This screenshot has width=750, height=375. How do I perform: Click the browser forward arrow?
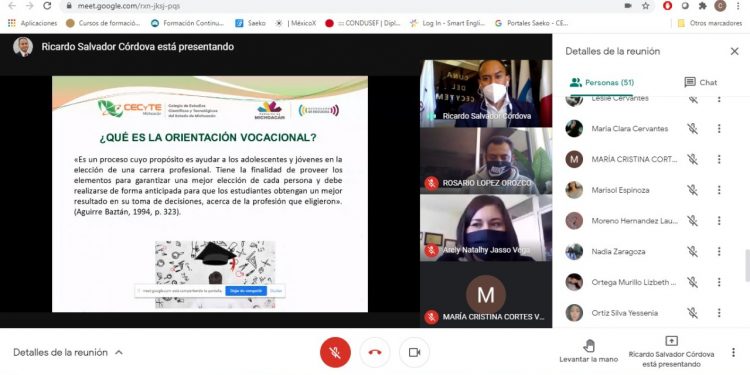(30, 6)
